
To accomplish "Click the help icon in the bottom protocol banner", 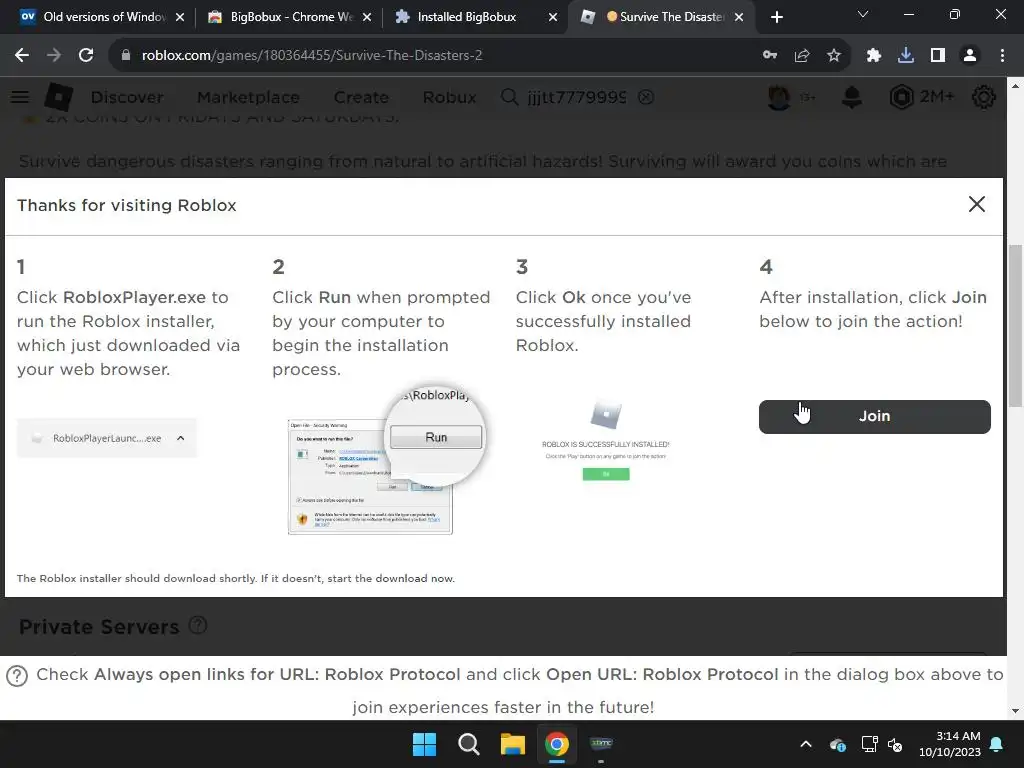I will pyautogui.click(x=17, y=676).
